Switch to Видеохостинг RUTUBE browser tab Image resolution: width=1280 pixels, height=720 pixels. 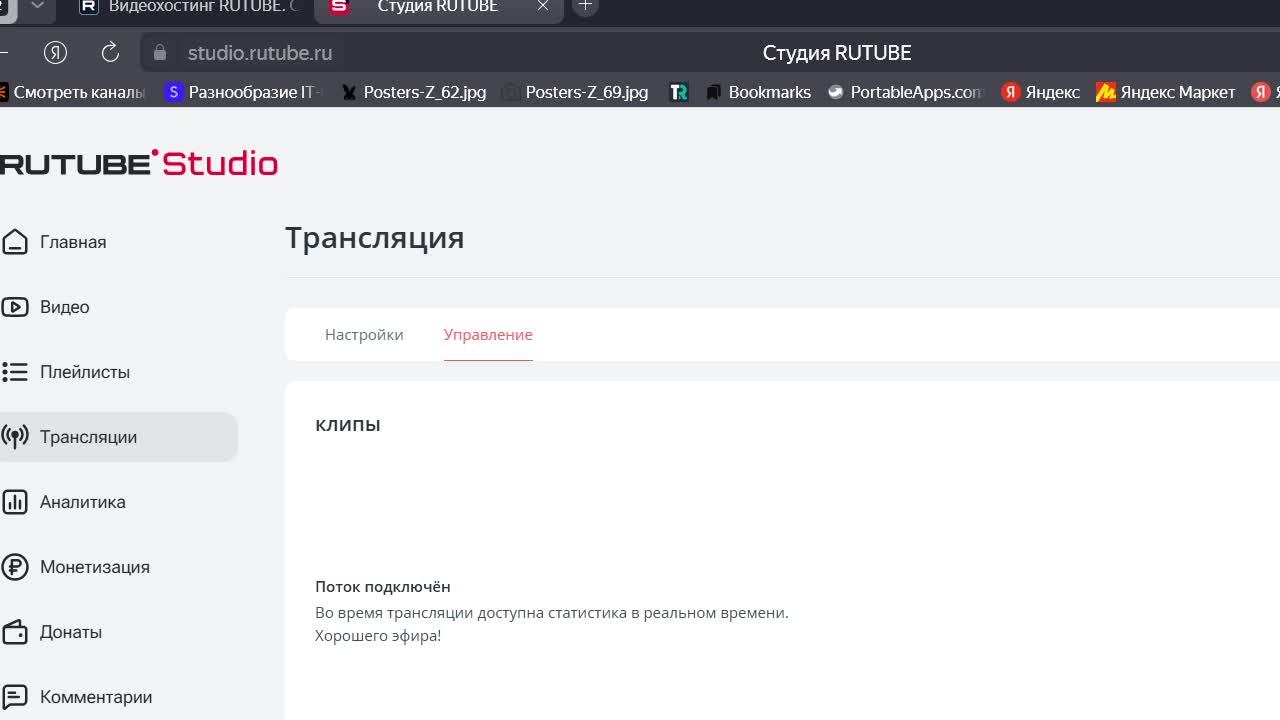[x=189, y=7]
